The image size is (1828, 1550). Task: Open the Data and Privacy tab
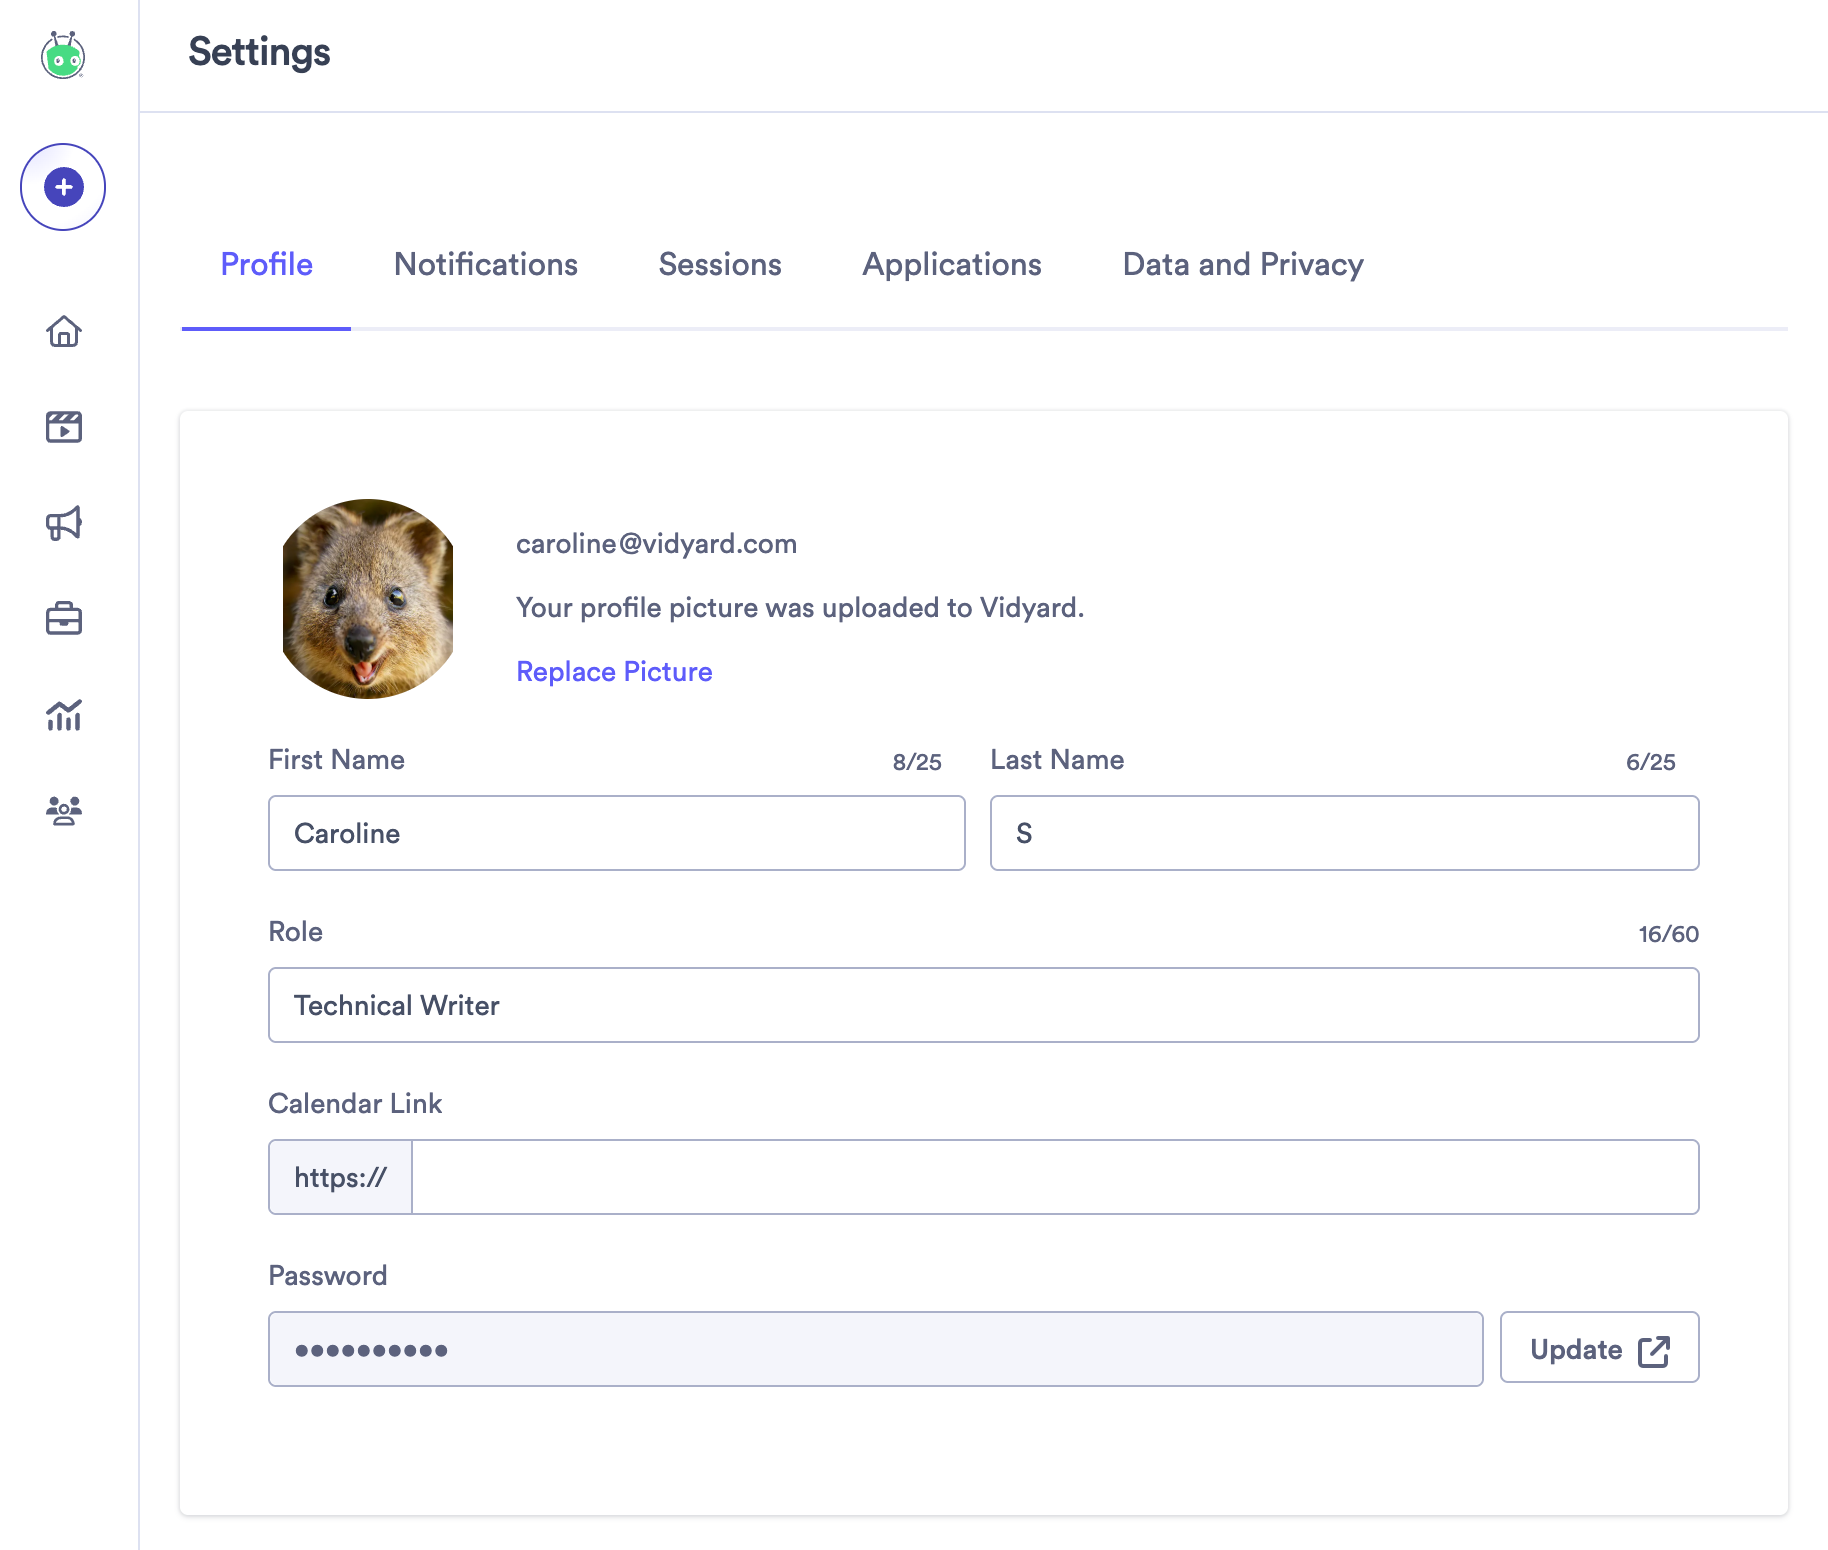point(1242,264)
